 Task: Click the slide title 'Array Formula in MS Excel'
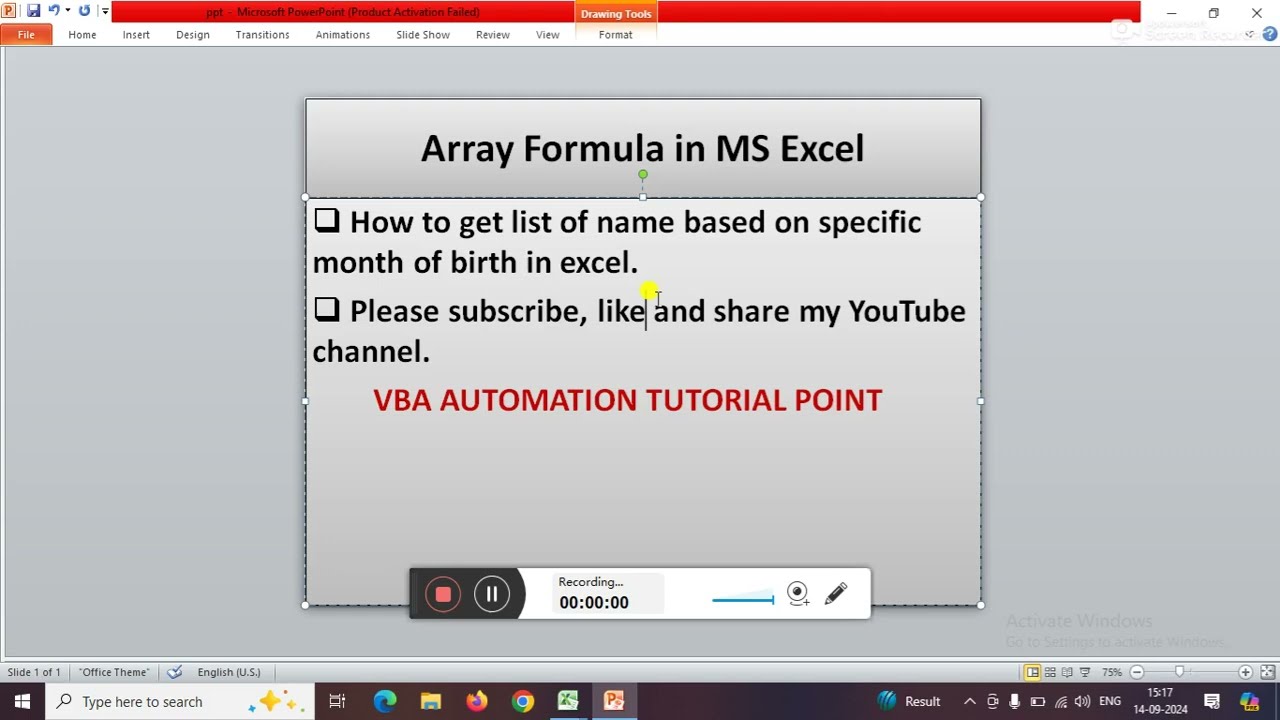click(x=642, y=148)
